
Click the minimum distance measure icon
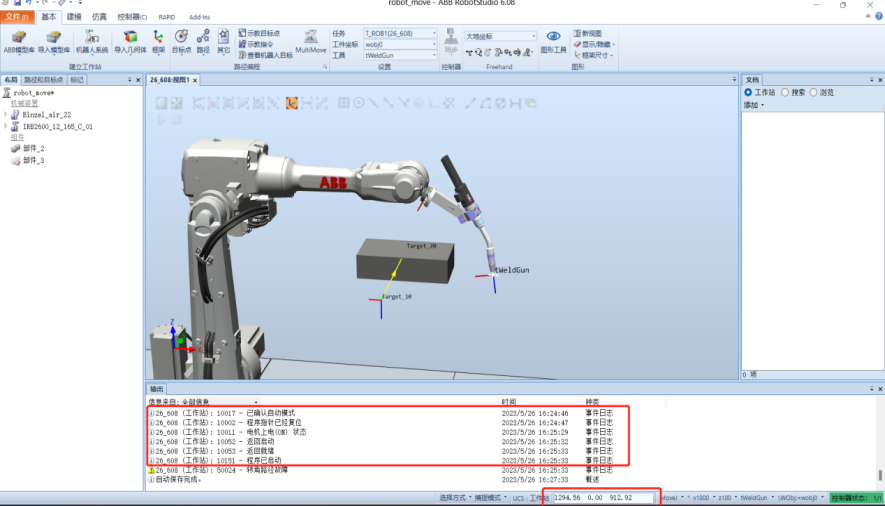tap(515, 103)
